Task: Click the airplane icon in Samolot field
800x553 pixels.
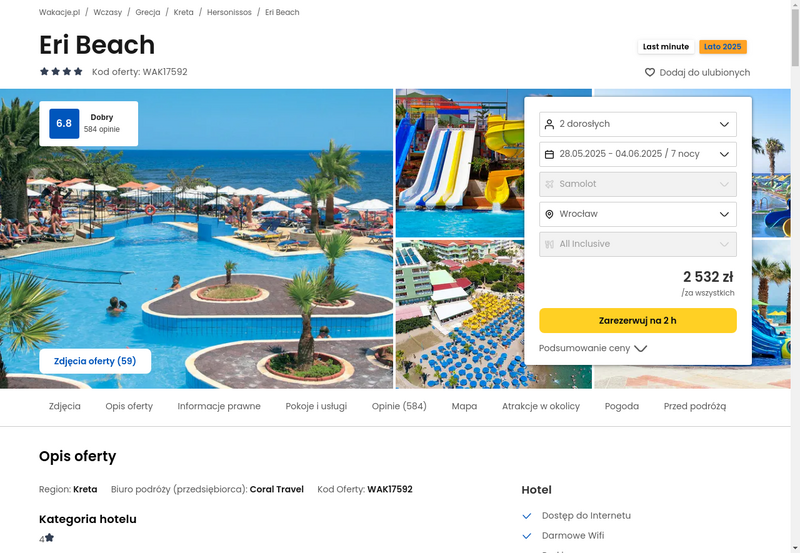Action: point(549,184)
